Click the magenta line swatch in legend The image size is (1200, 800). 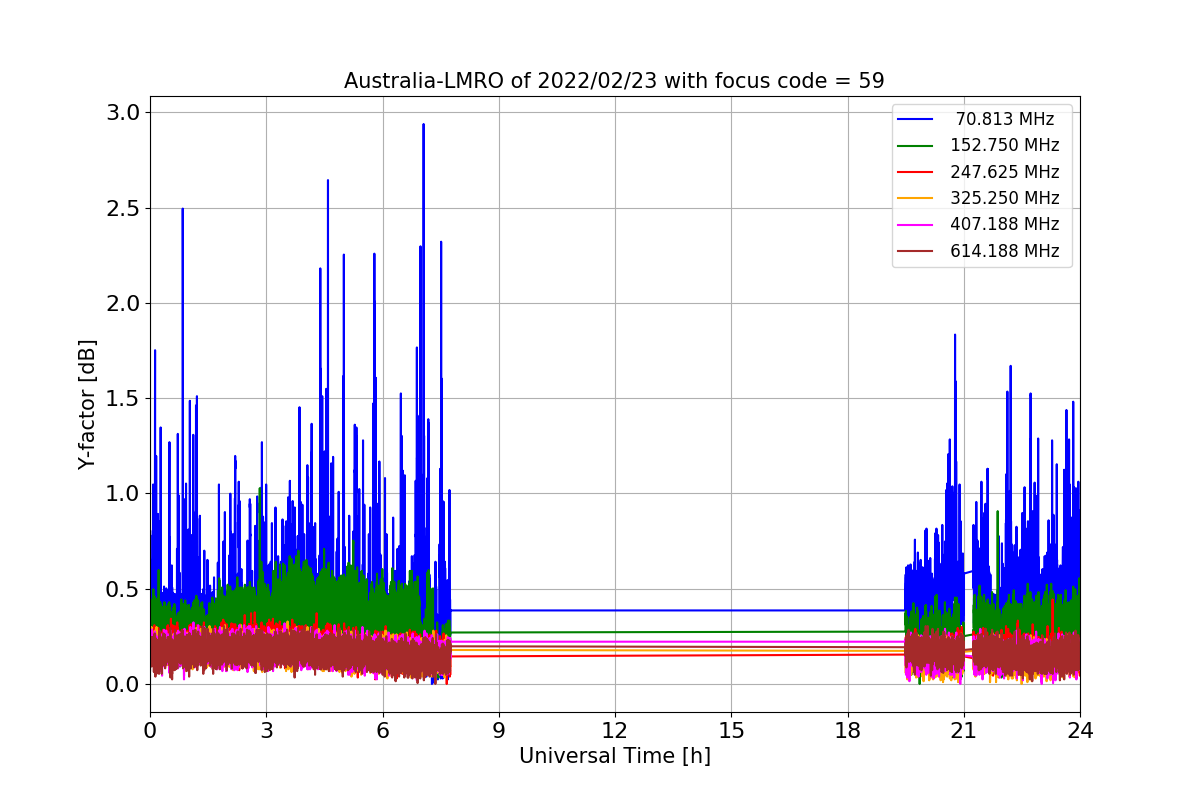point(915,225)
